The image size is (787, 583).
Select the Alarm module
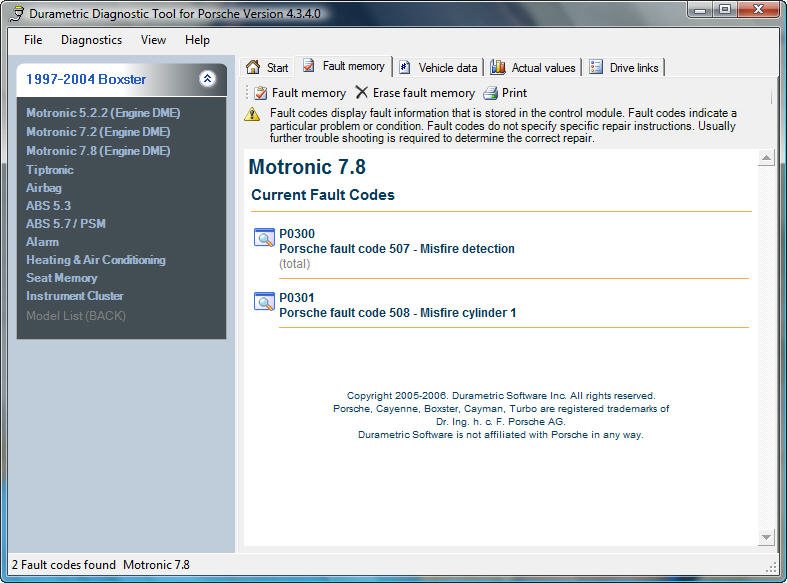(x=42, y=242)
